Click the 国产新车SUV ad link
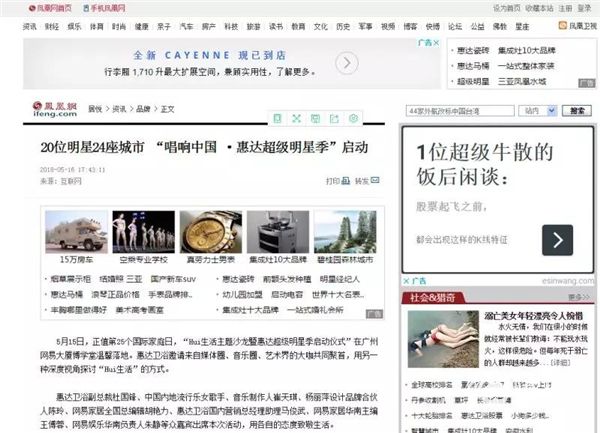 (x=173, y=279)
